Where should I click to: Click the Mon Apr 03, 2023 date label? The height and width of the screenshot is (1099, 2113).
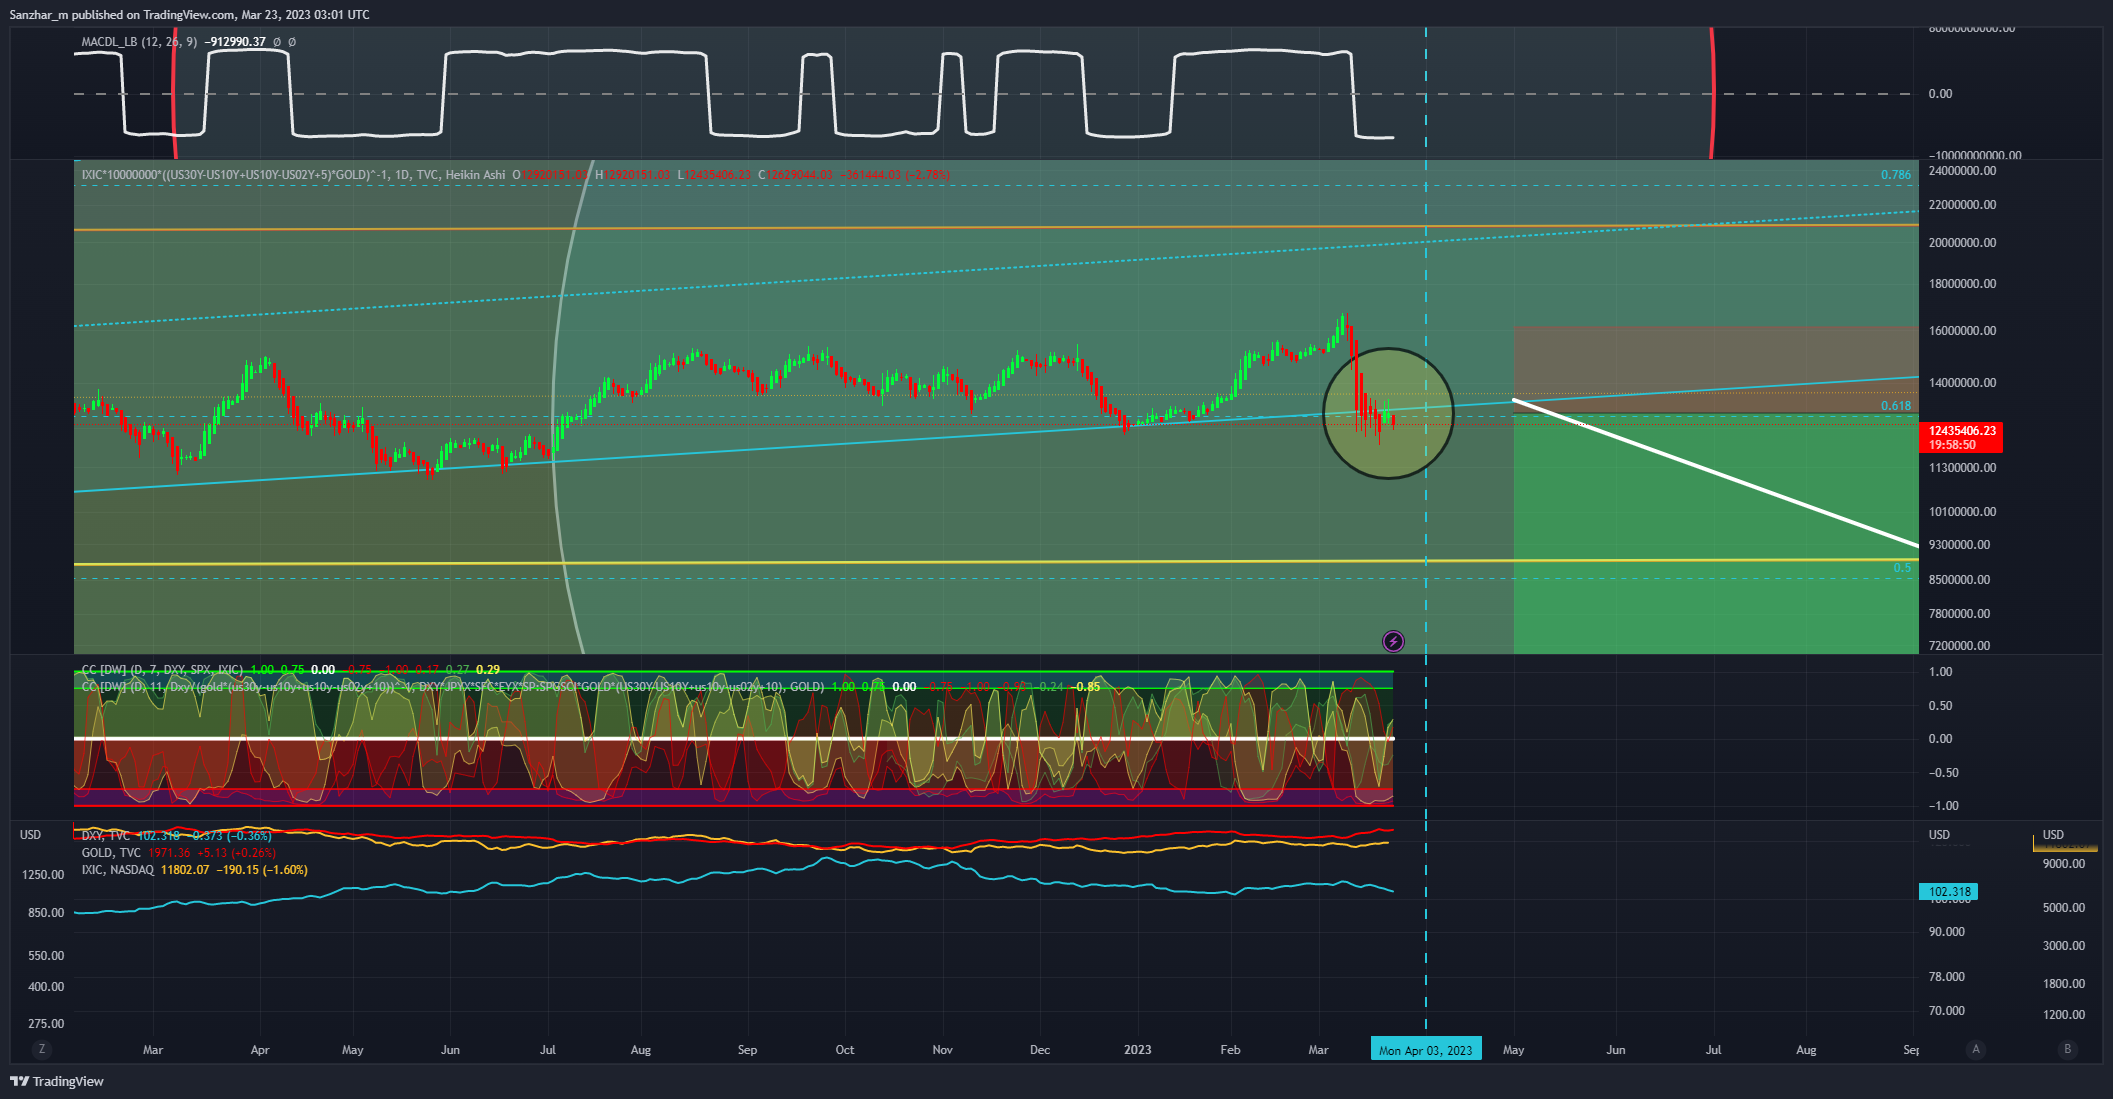coord(1425,1050)
